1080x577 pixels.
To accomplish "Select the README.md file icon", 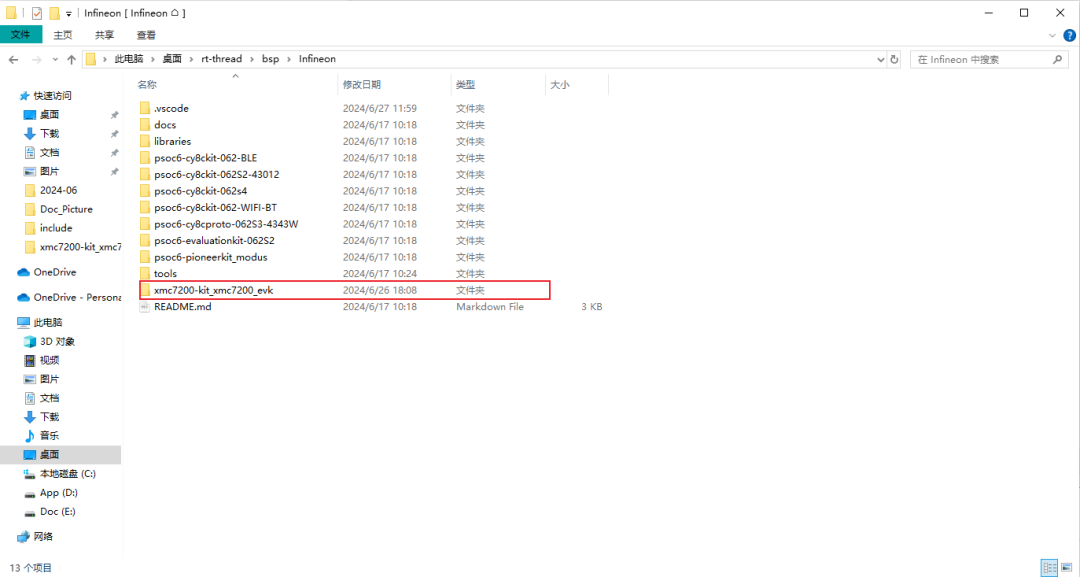I will tap(145, 307).
